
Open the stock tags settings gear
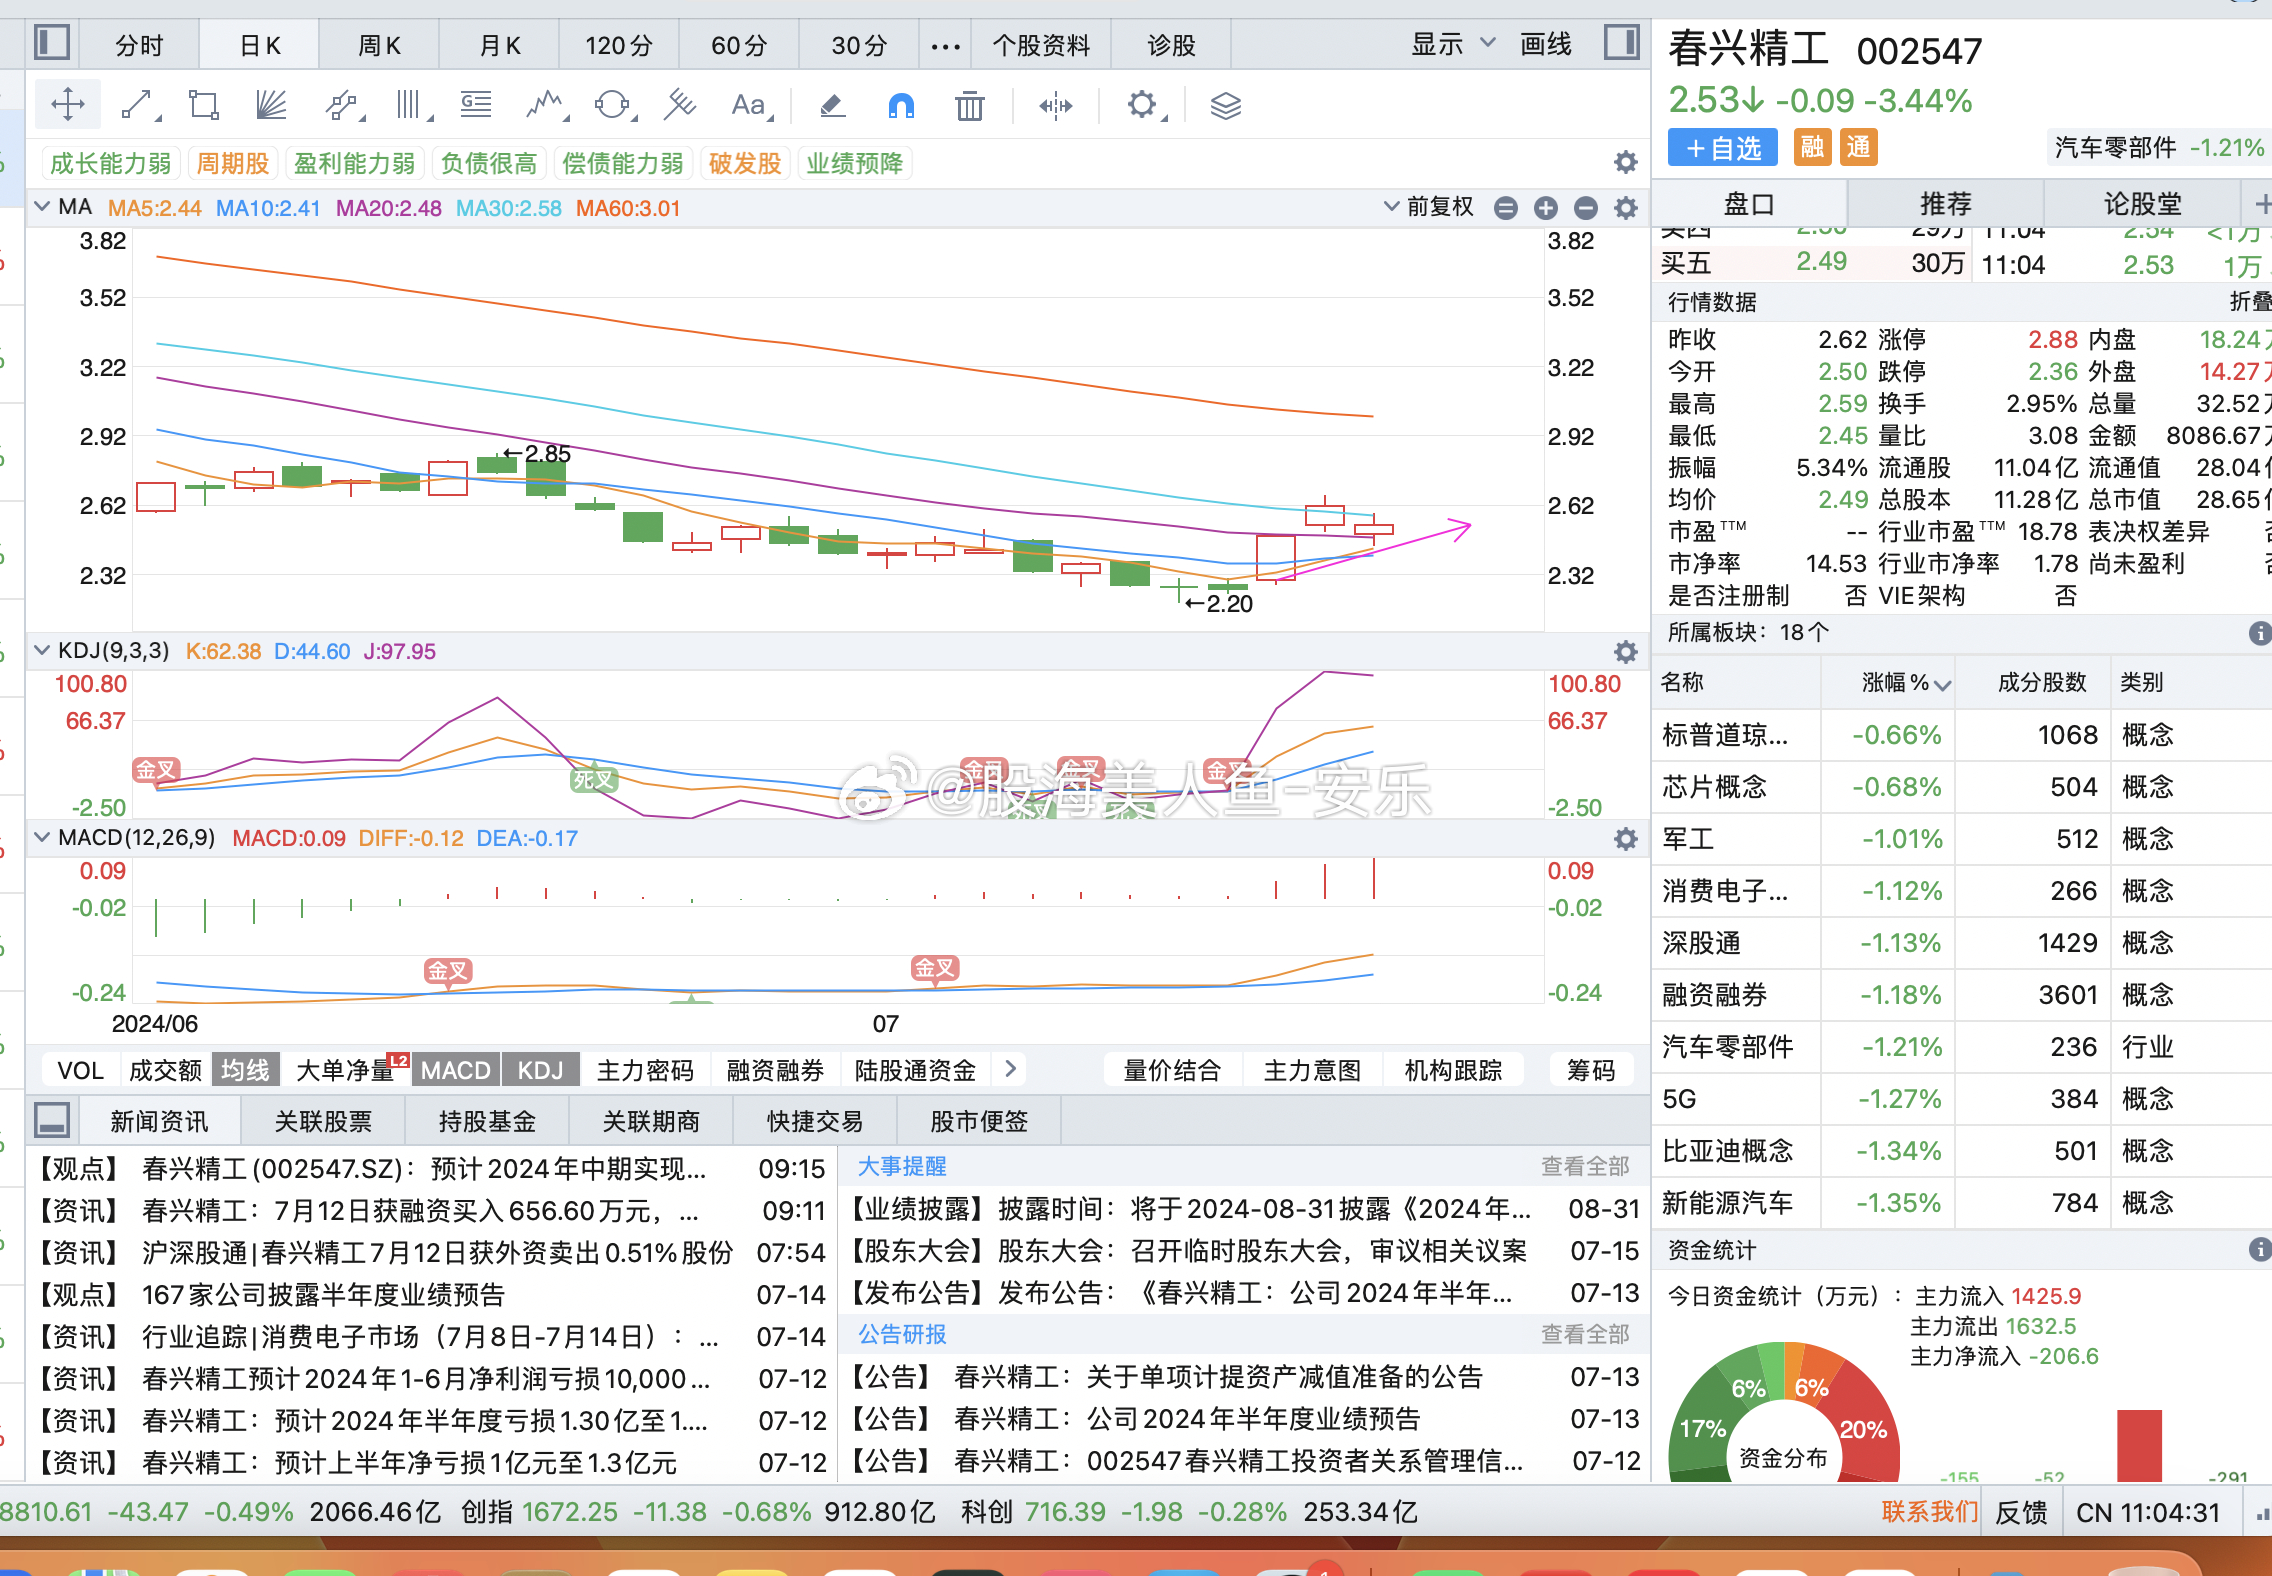click(x=1626, y=162)
